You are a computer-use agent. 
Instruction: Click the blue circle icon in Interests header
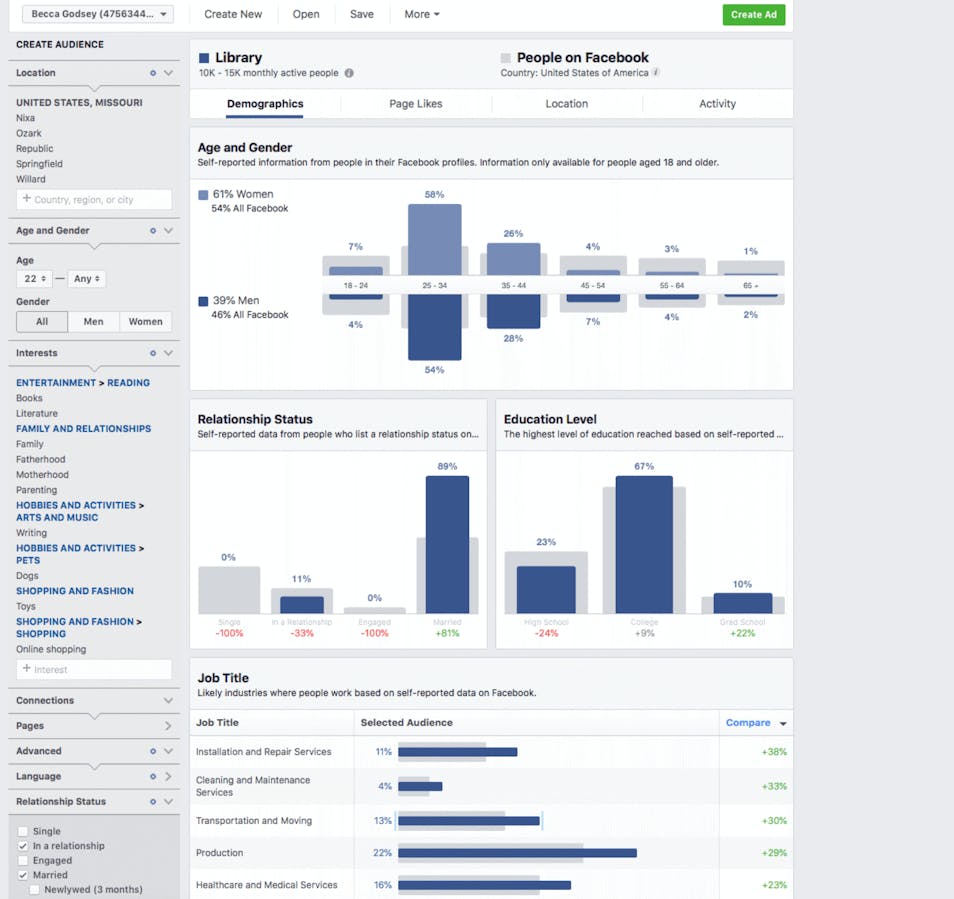153,353
